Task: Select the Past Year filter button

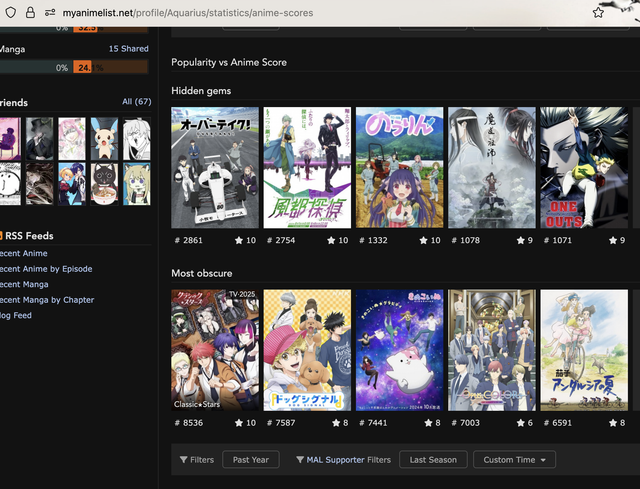Action: (251, 460)
